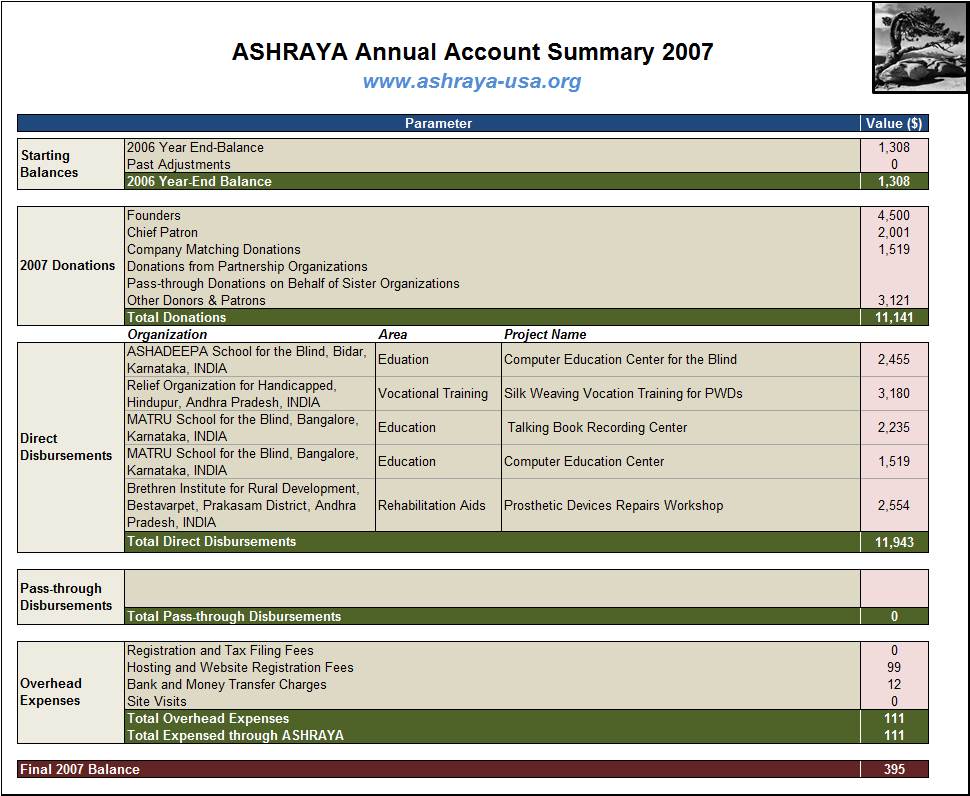Image resolution: width=970 pixels, height=796 pixels.
Task: Select 'Registration and Tax Filing Fees' label
Action: 220,651
